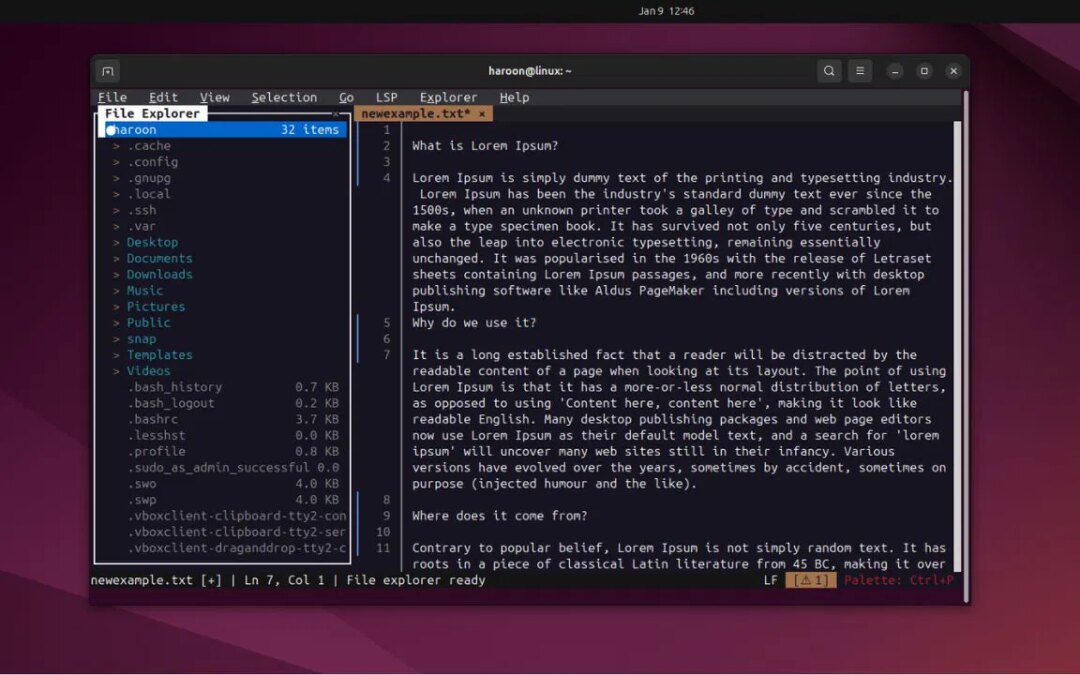Click the LF line-ending indicator

point(770,581)
